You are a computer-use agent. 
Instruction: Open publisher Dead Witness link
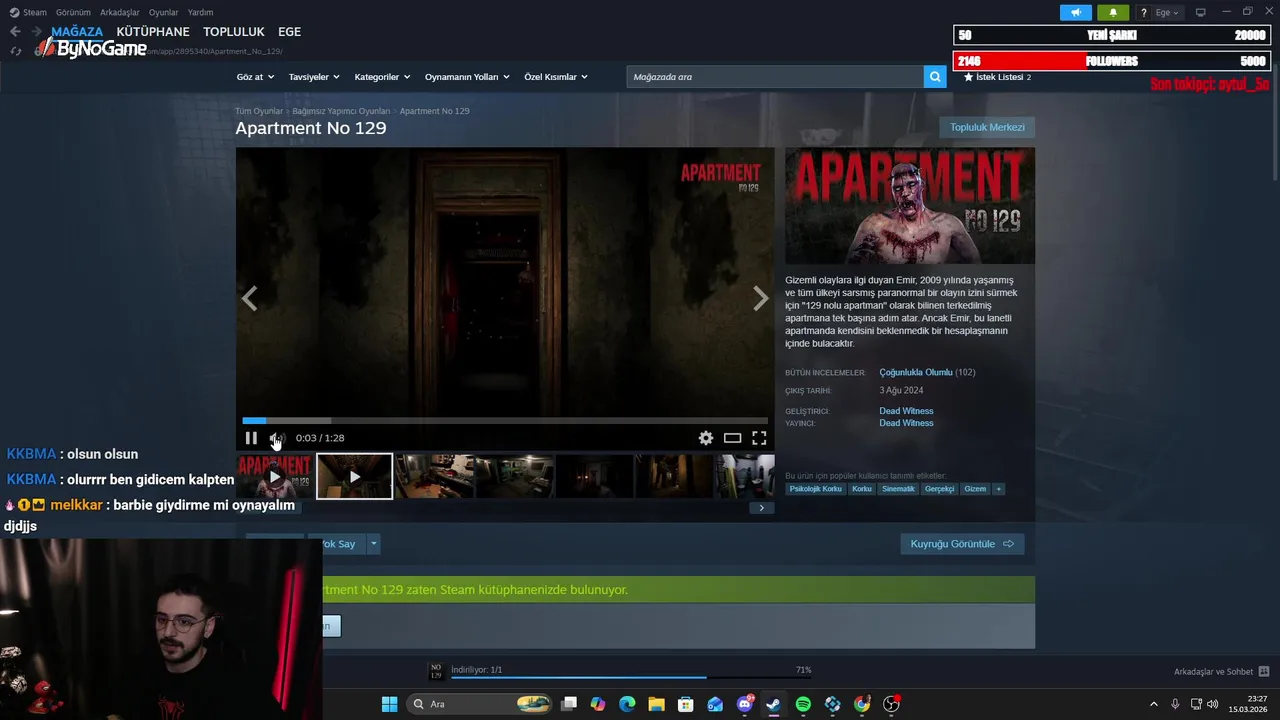(x=906, y=423)
